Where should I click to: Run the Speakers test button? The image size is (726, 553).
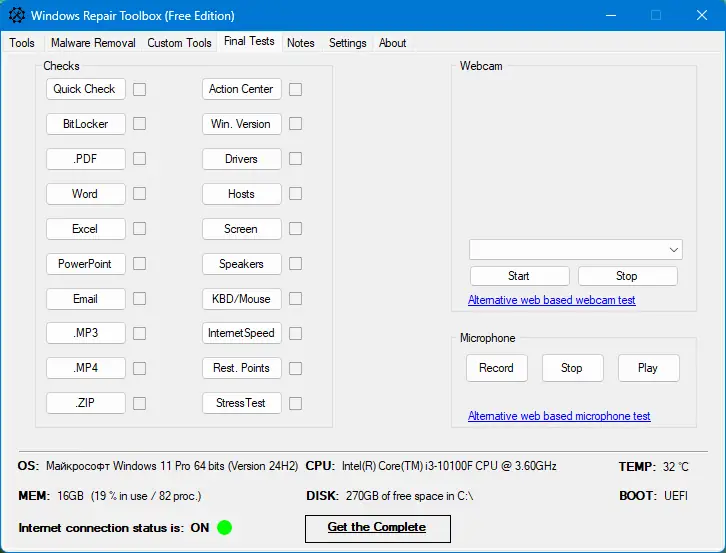(242, 264)
